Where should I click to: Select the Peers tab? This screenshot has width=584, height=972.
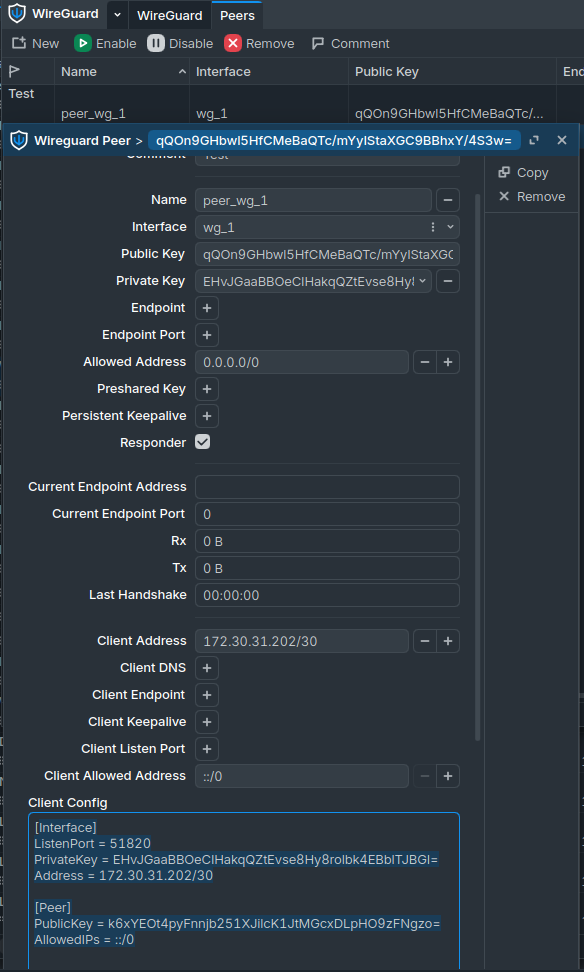click(x=237, y=15)
